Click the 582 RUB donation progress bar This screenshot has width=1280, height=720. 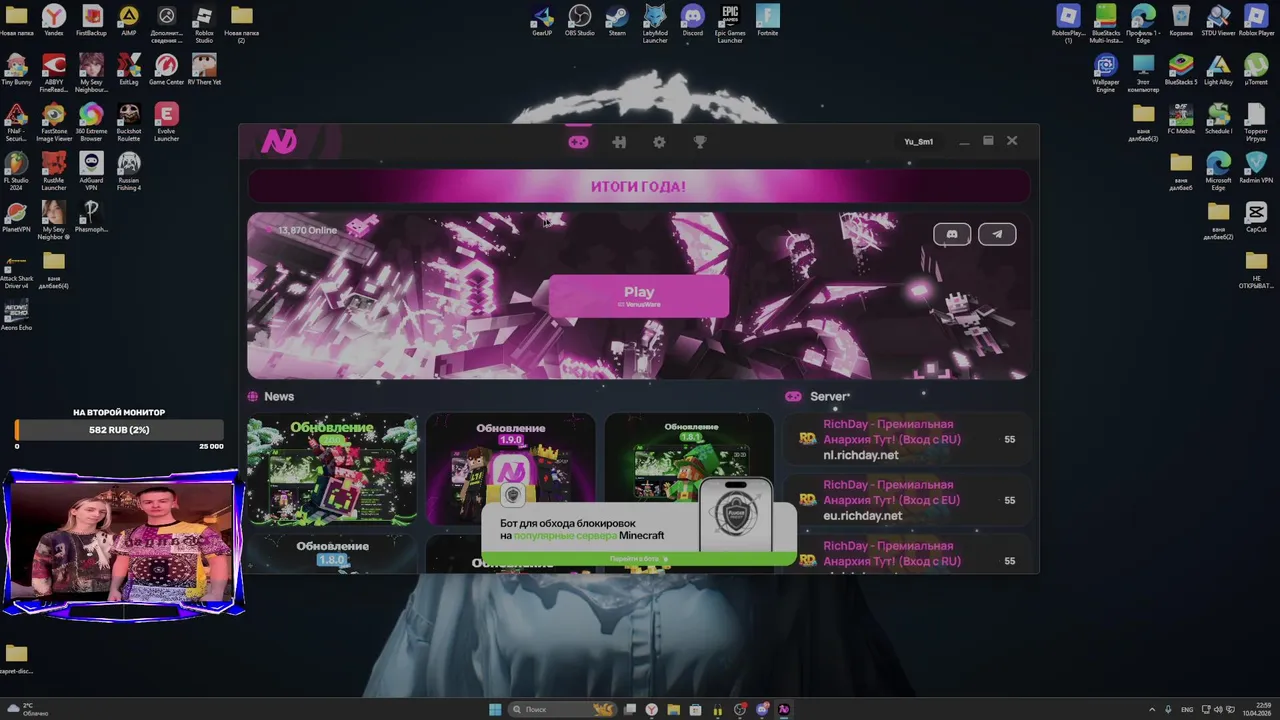pos(119,430)
